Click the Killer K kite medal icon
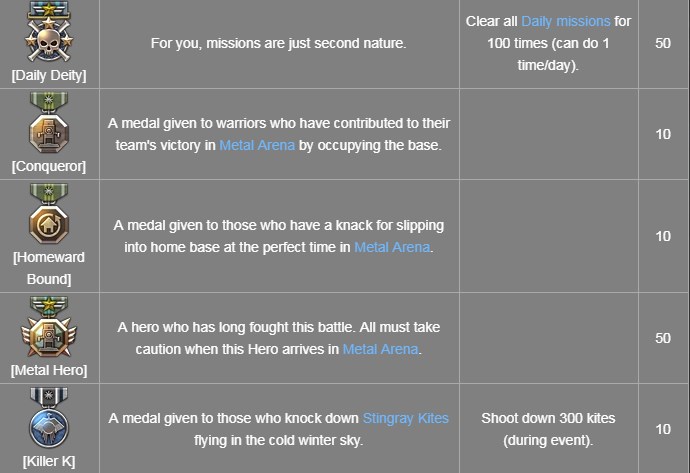The width and height of the screenshot is (690, 473). pos(48,419)
